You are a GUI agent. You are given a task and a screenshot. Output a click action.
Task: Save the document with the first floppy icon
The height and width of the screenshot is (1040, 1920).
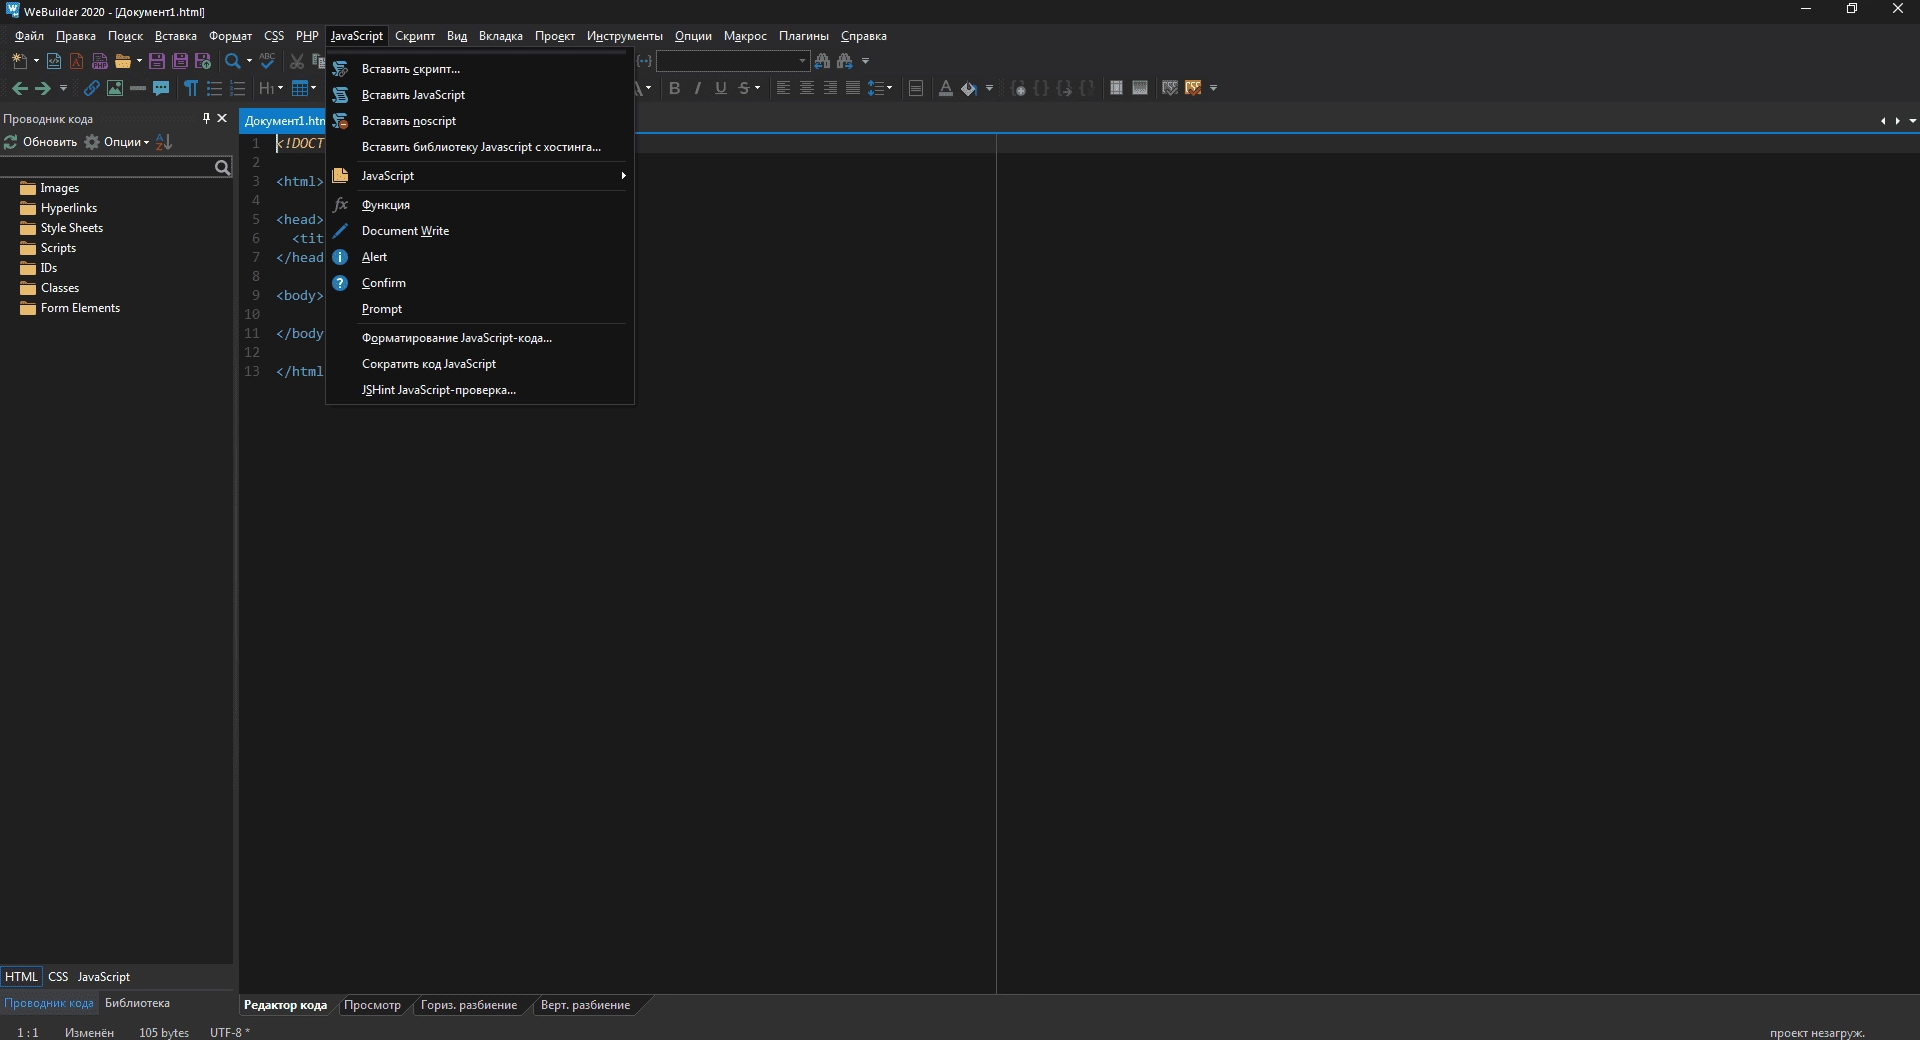coord(157,61)
